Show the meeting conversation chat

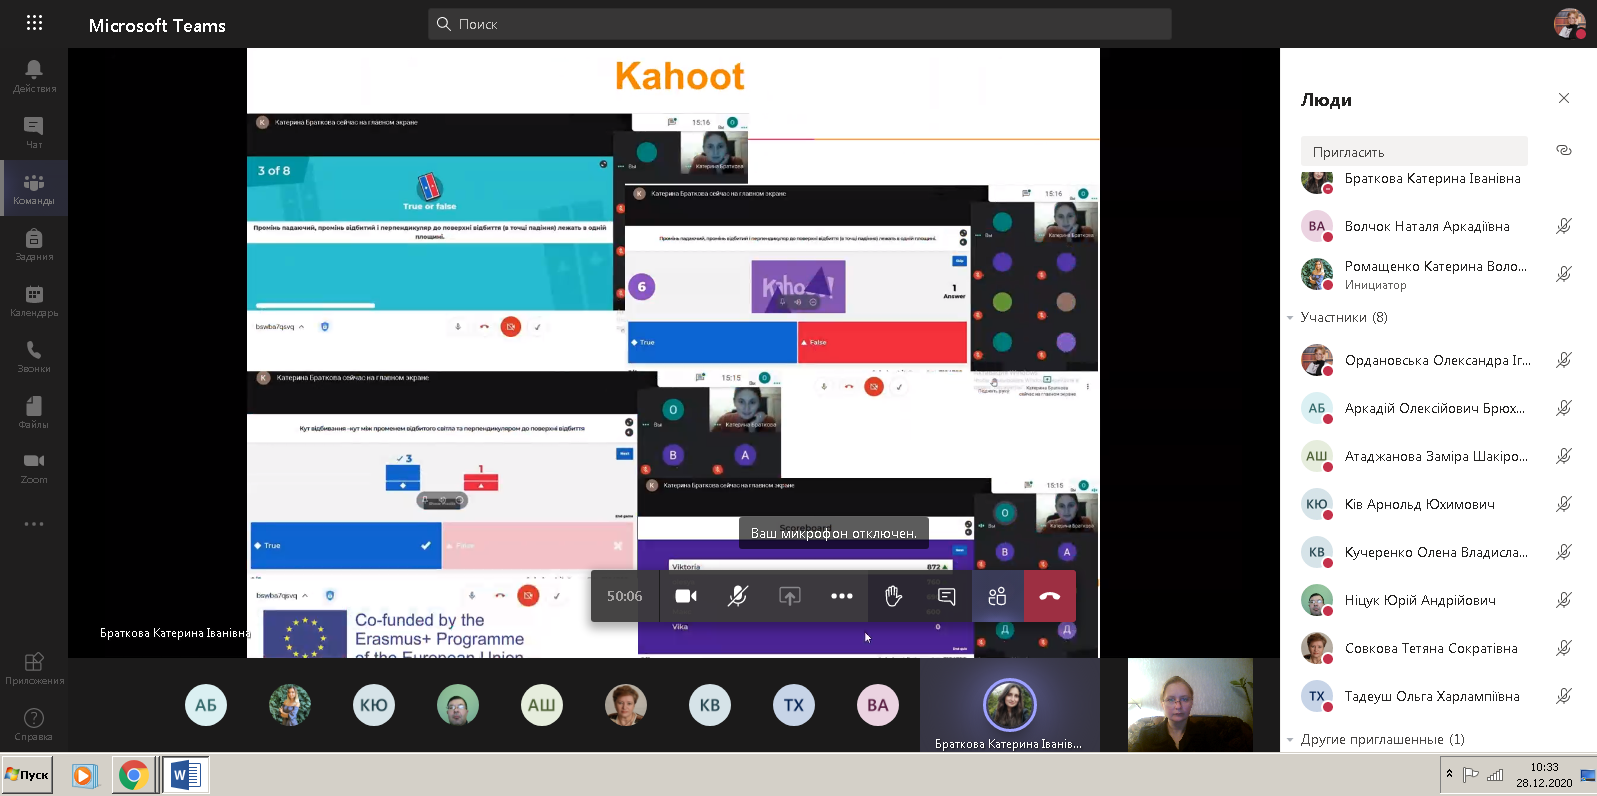coord(946,596)
